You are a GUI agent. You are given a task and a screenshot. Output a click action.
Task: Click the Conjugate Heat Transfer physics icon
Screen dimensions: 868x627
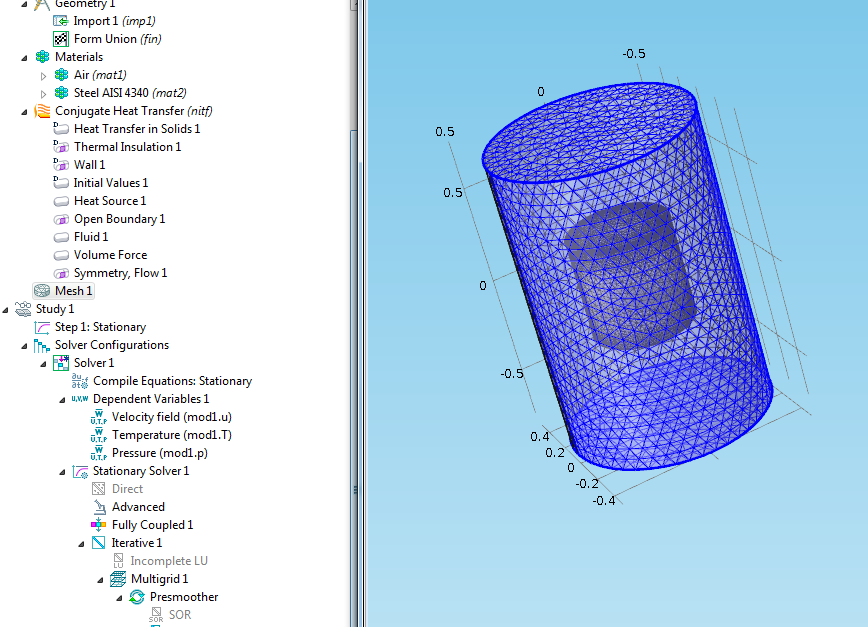click(42, 111)
